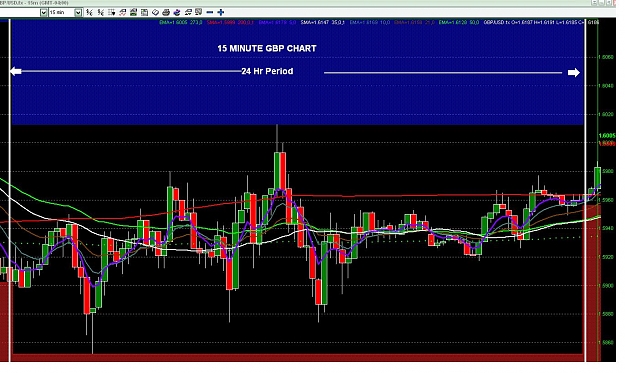Click the GBP/USD OHLC readout text

(541, 22)
